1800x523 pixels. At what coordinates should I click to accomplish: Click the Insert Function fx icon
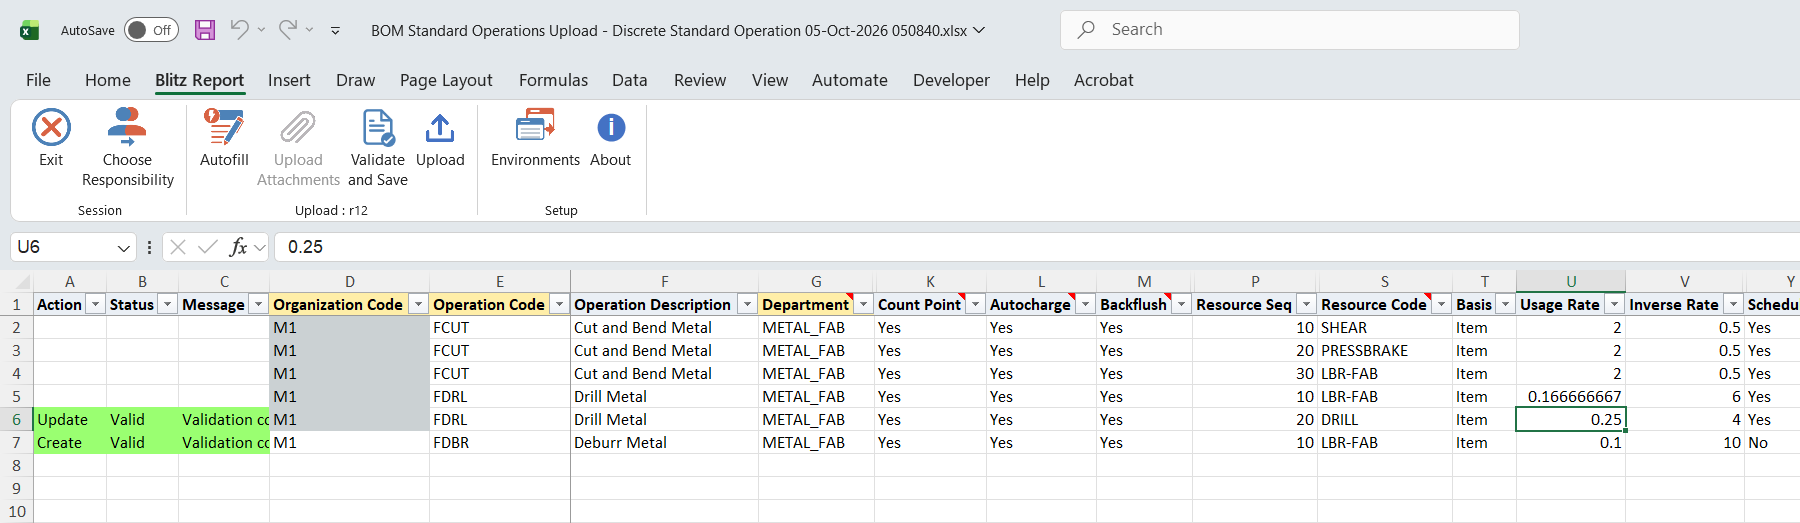point(238,247)
